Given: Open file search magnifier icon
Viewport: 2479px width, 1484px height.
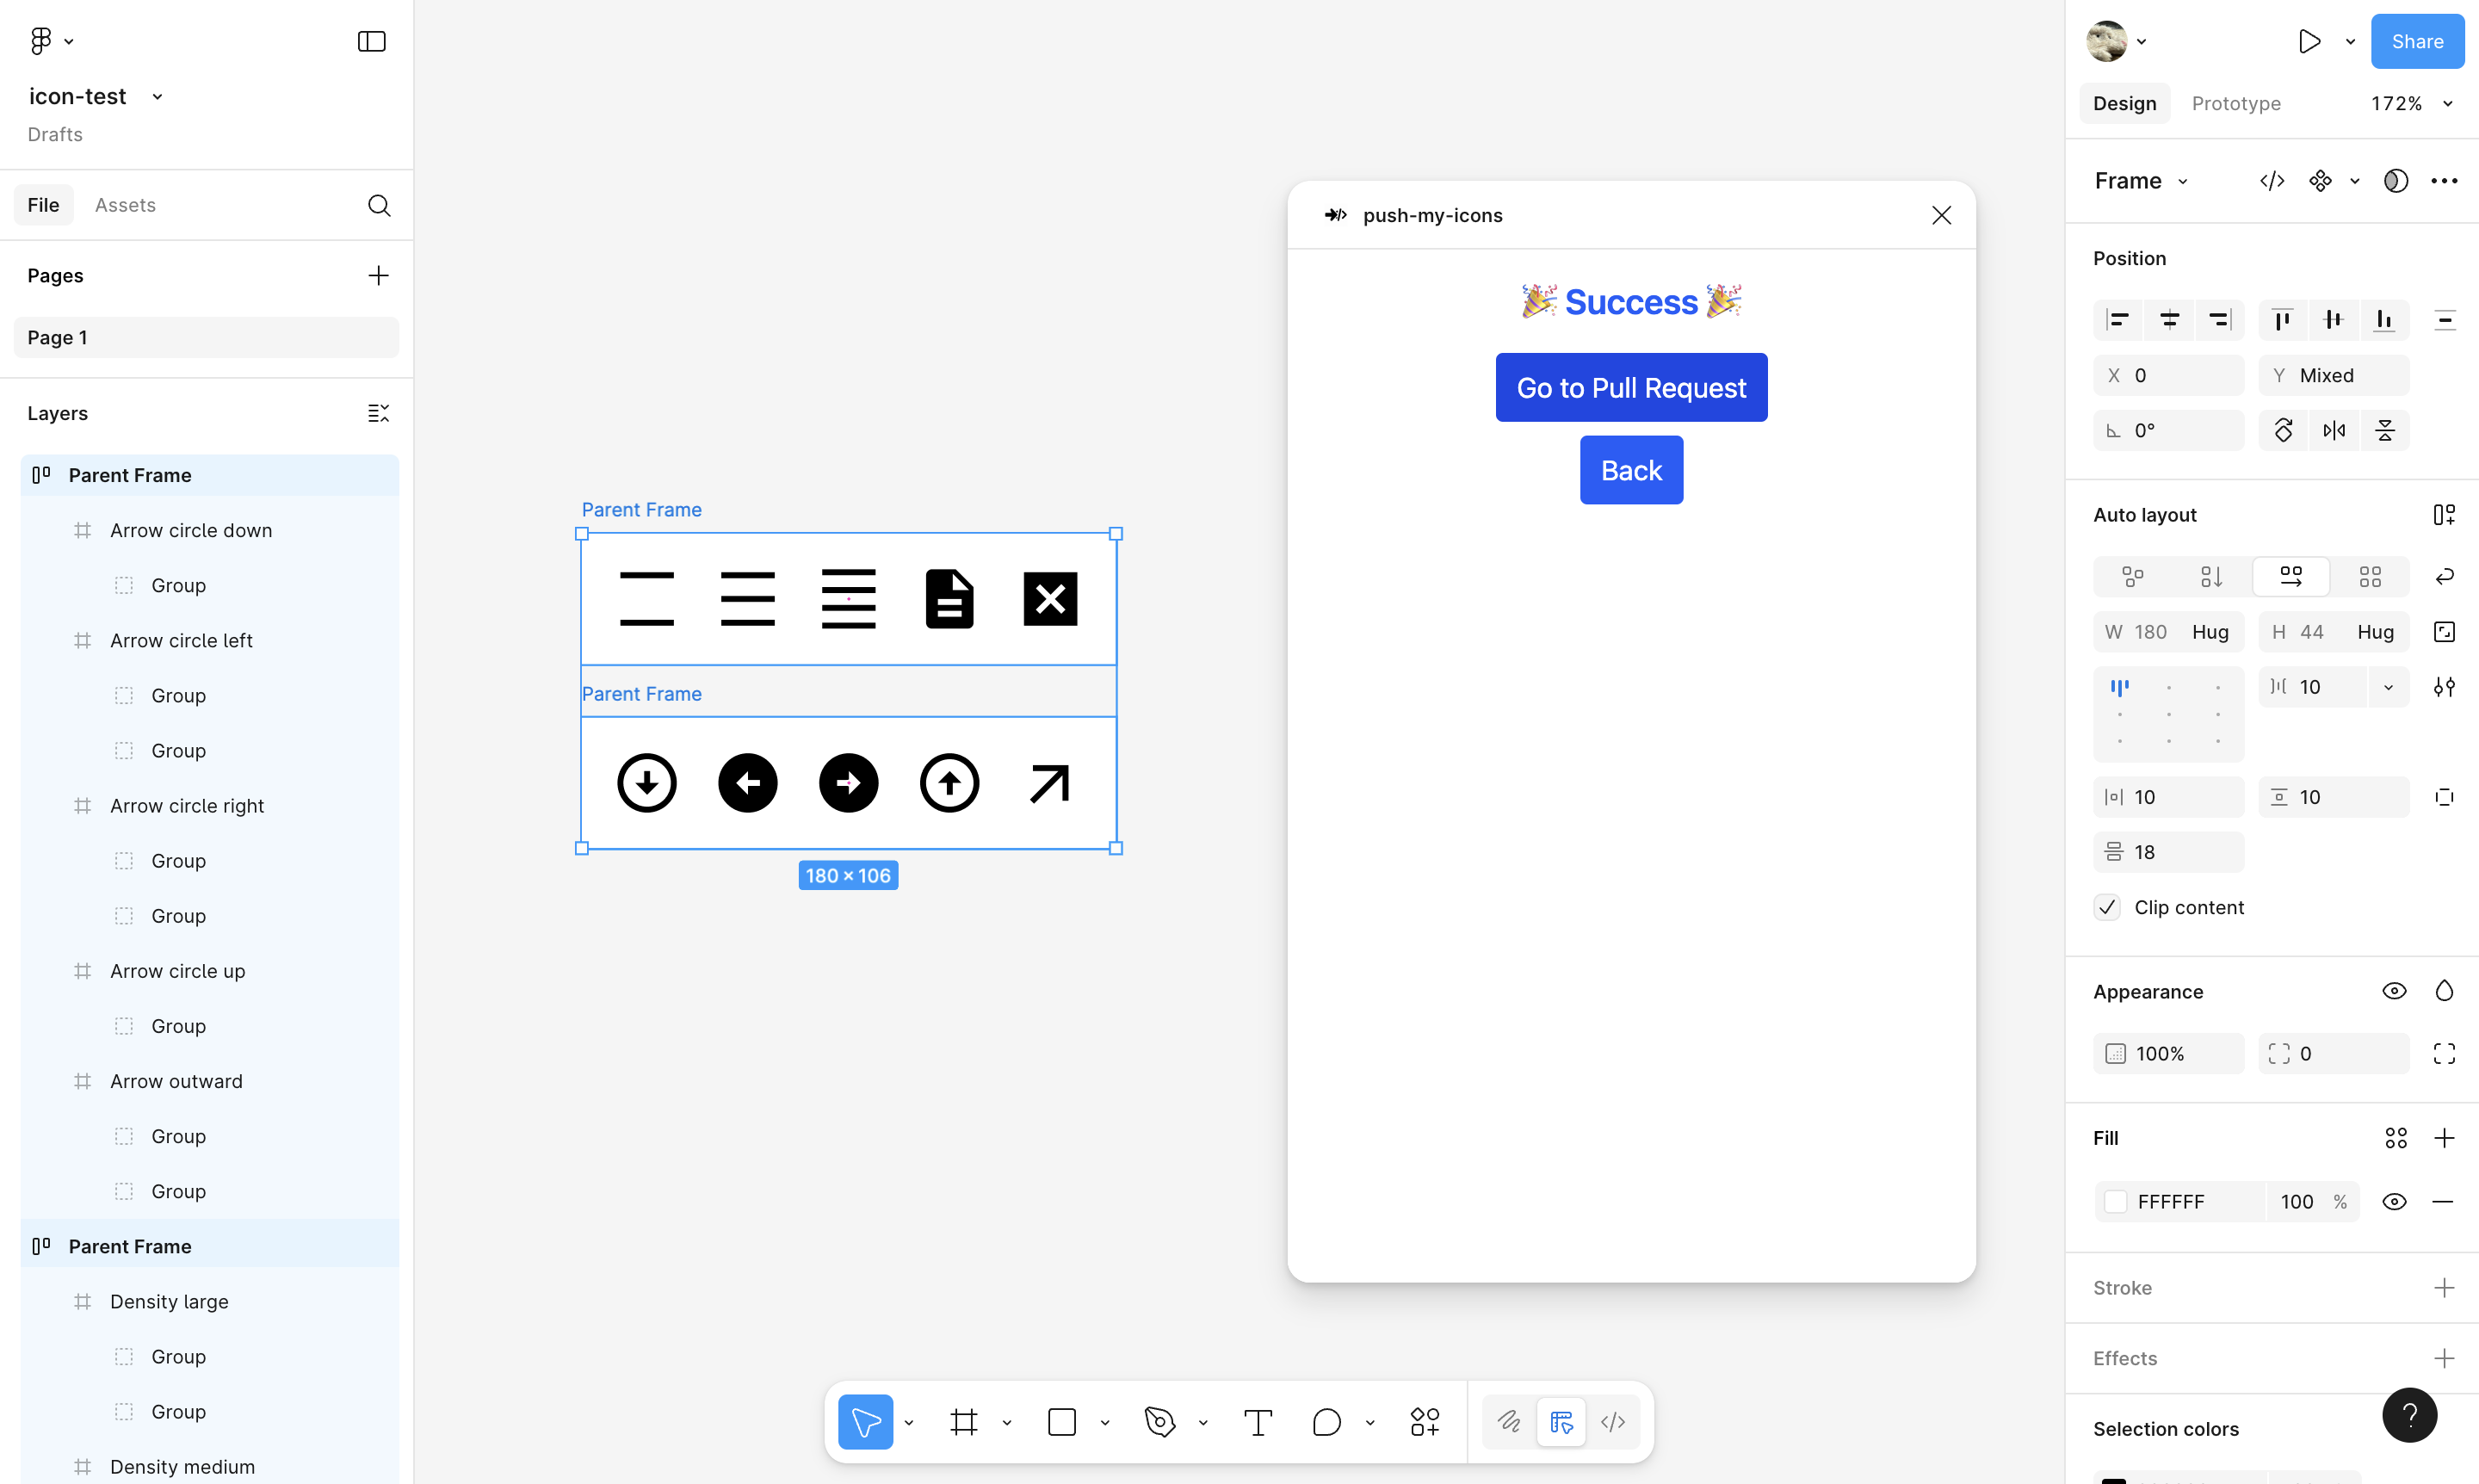Looking at the screenshot, I should (x=378, y=205).
